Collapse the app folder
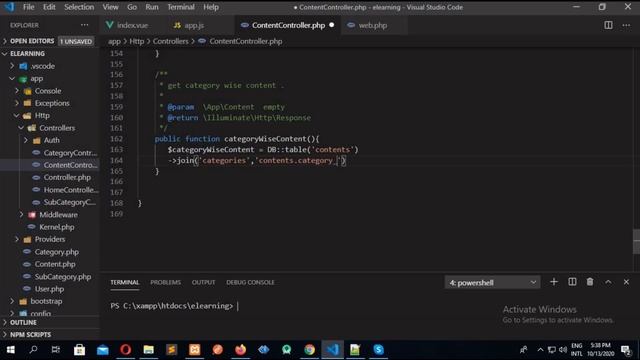This screenshot has width=640, height=360. point(50,78)
